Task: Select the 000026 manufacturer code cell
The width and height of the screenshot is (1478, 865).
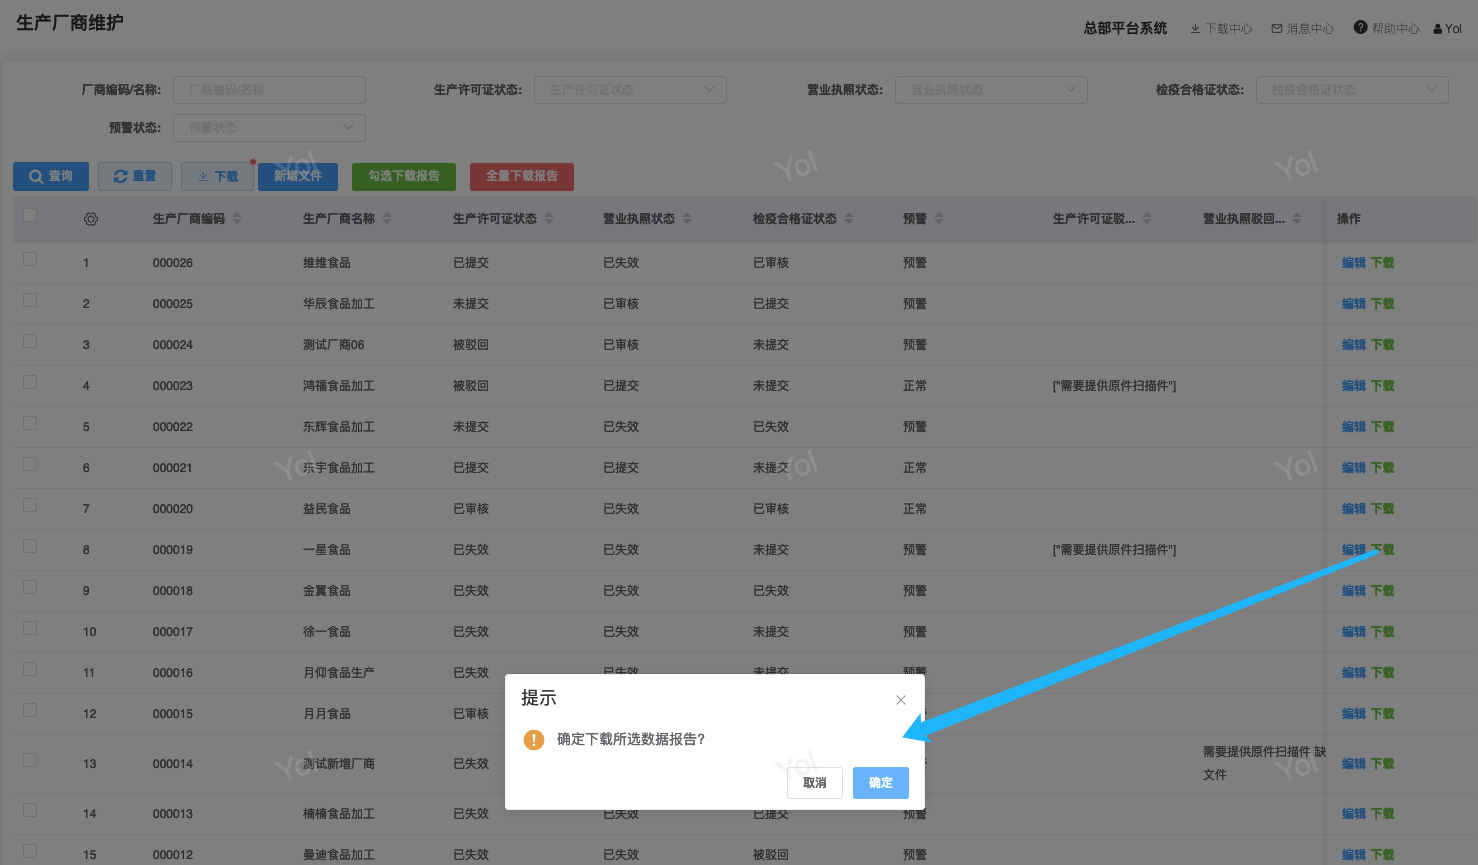Action: 173,263
